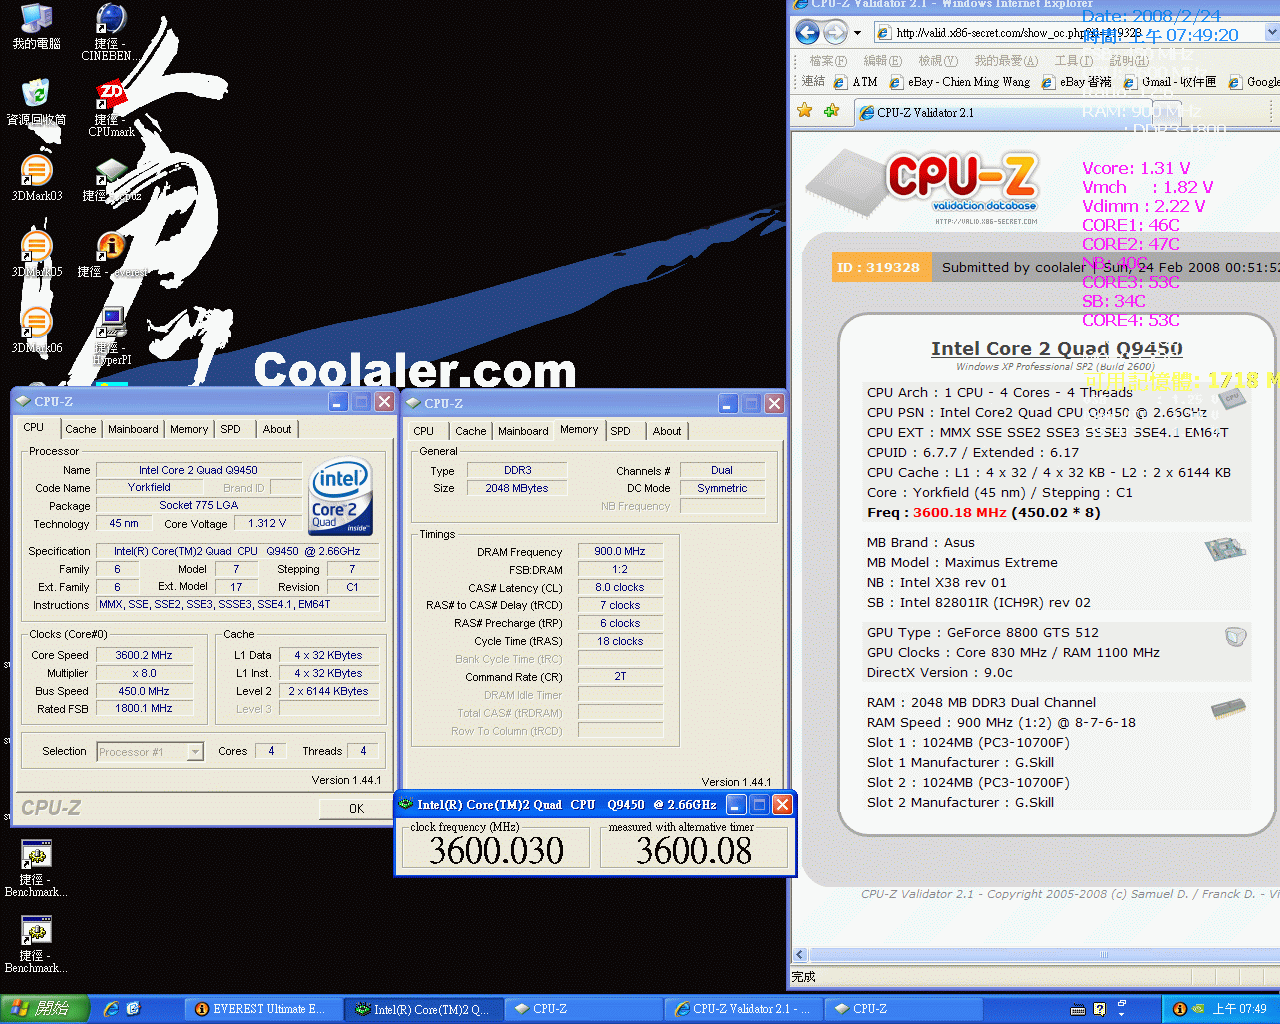Open the 檔案(F) menu in Internet Explorer
The width and height of the screenshot is (1280, 1024).
click(x=827, y=61)
